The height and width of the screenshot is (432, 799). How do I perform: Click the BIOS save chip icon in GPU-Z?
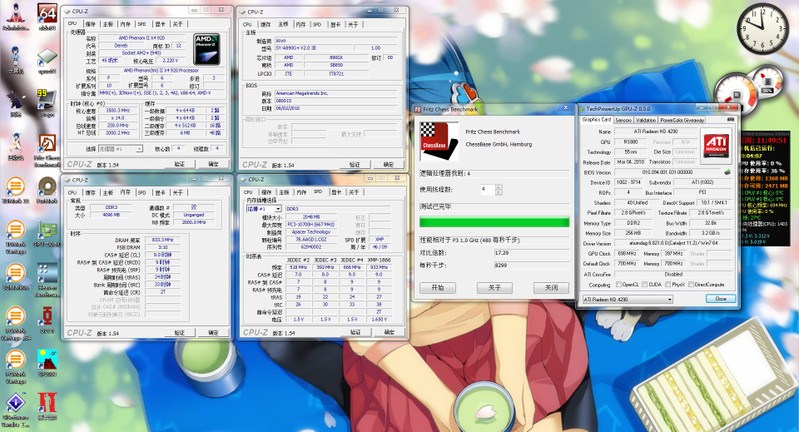pyautogui.click(x=727, y=172)
